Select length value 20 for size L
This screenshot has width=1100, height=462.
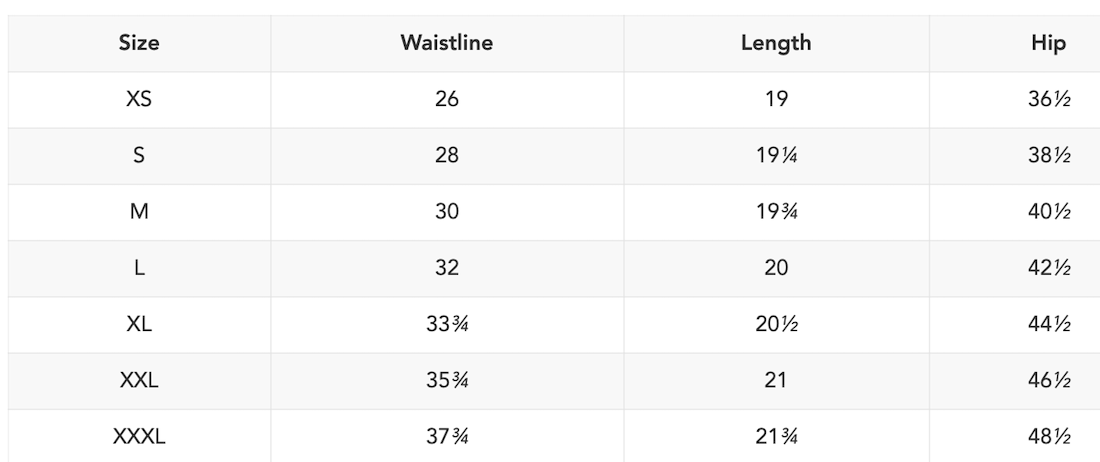coord(776,267)
